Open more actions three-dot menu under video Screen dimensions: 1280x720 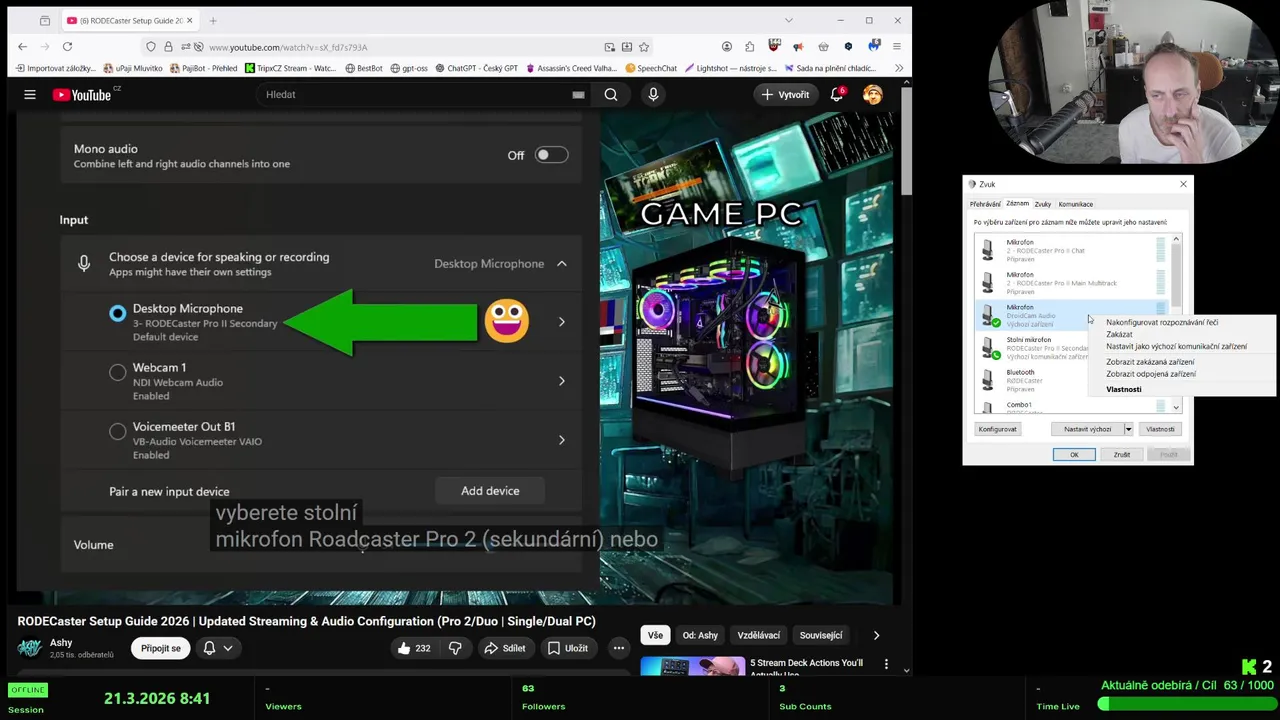(619, 648)
